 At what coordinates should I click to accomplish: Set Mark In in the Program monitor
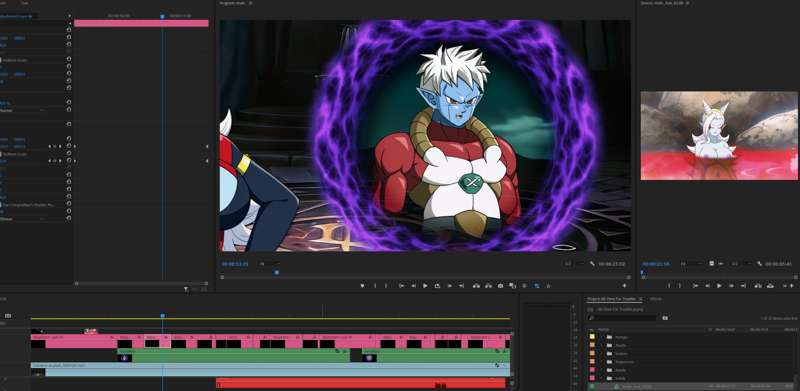pos(374,286)
